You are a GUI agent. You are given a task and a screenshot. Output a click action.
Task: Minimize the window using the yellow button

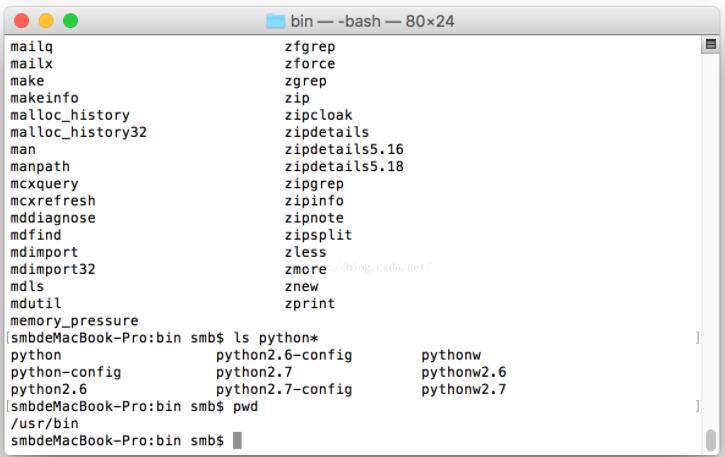click(x=46, y=20)
